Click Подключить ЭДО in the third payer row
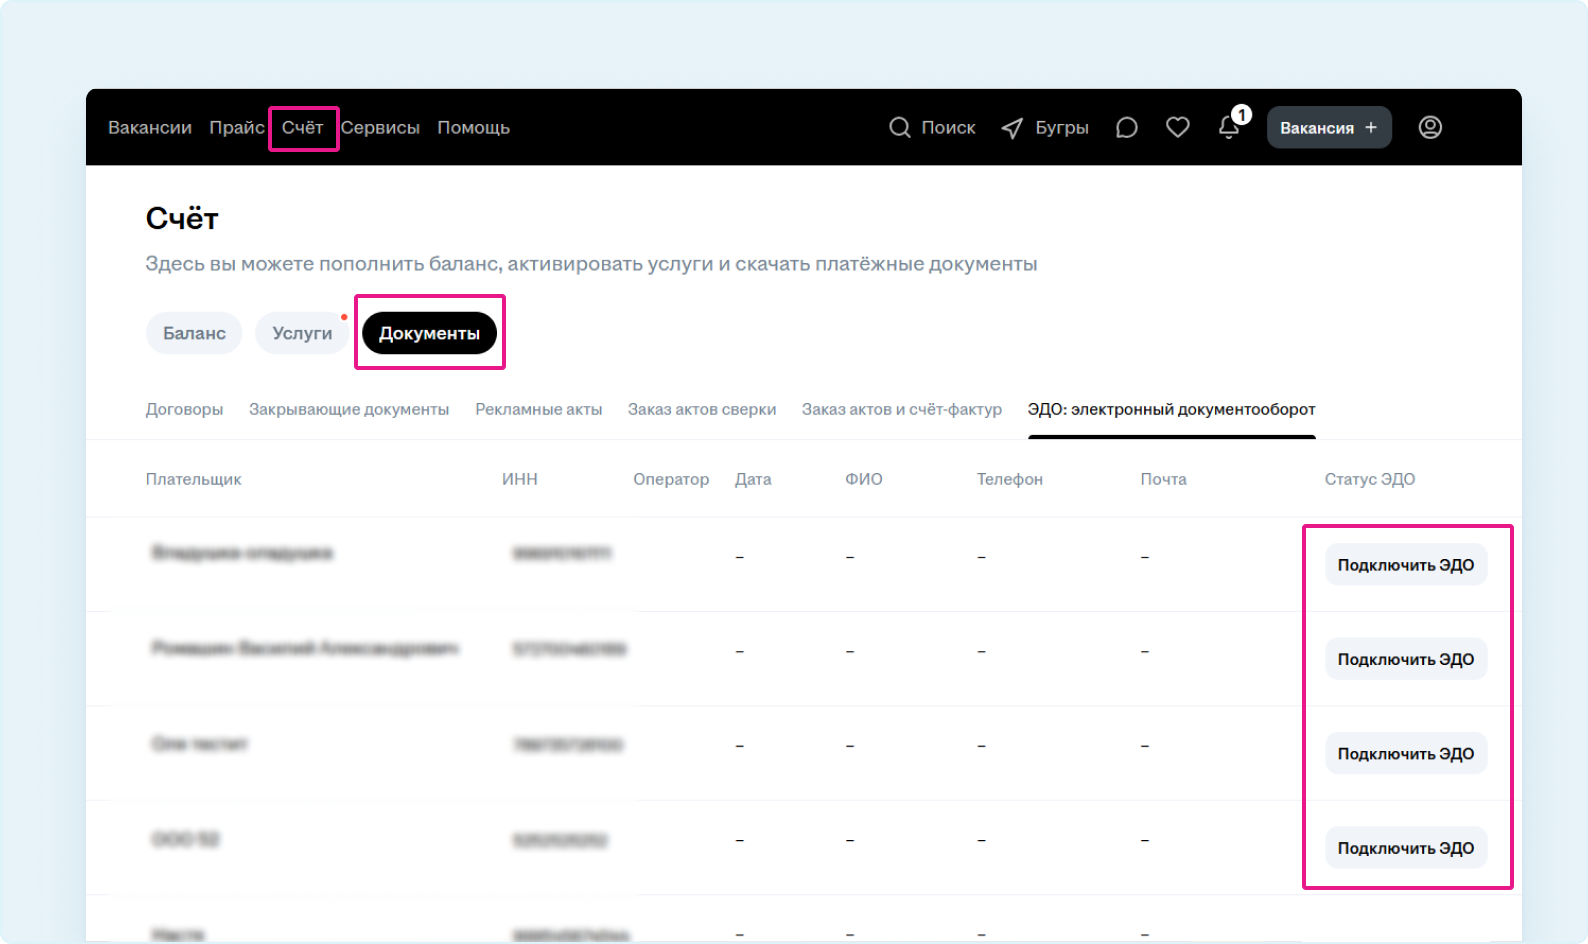 tap(1406, 753)
